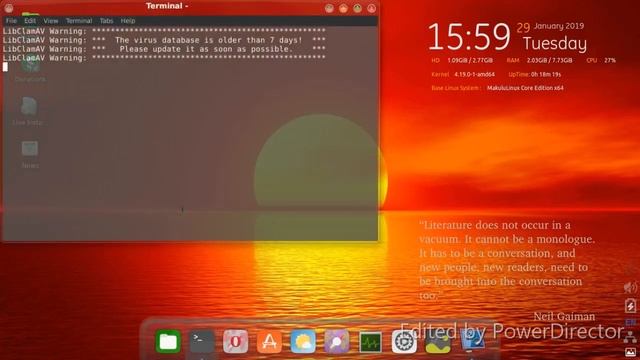Open the orange software store dock icon
The image size is (640, 360).
click(269, 341)
